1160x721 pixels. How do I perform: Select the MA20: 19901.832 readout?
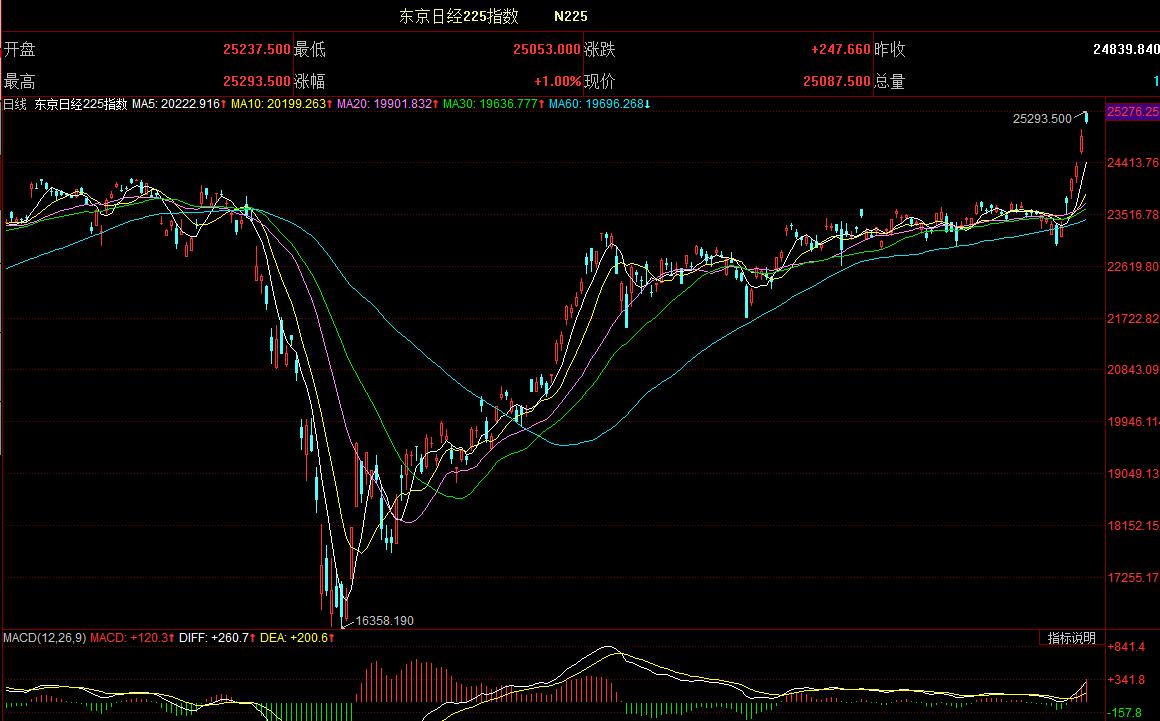[388, 104]
